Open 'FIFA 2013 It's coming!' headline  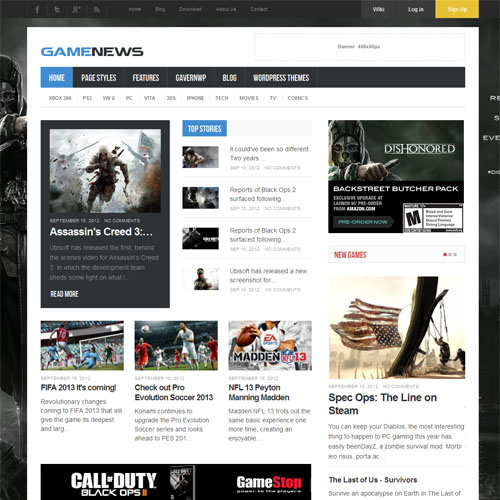78,388
